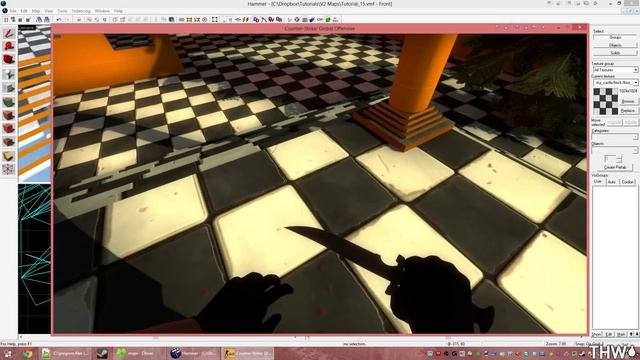Switch to the Counter-Strike taskbar button
Screen dimensions: 640x360
click(x=248, y=353)
